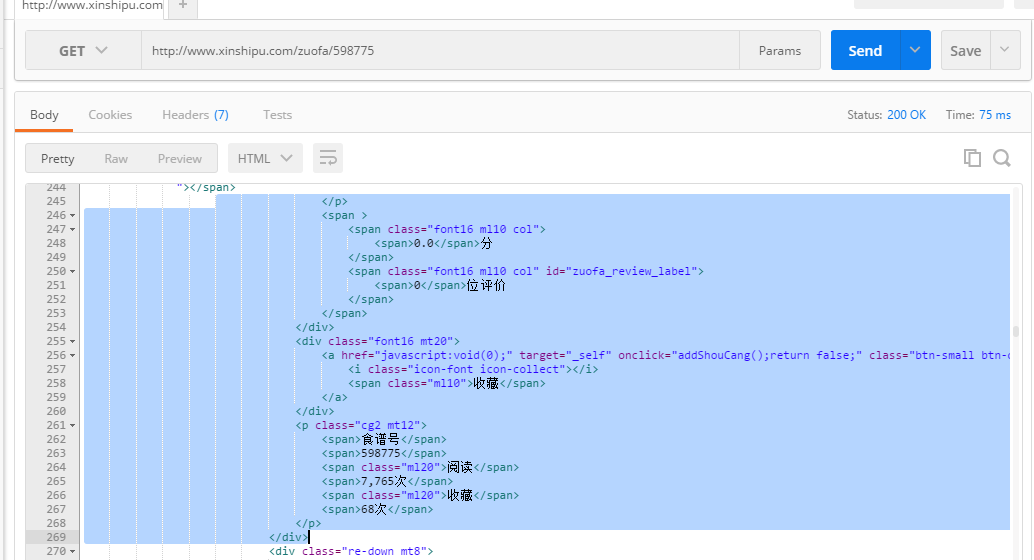
Task: Open the Send button dropdown arrow
Action: pyautogui.click(x=915, y=50)
